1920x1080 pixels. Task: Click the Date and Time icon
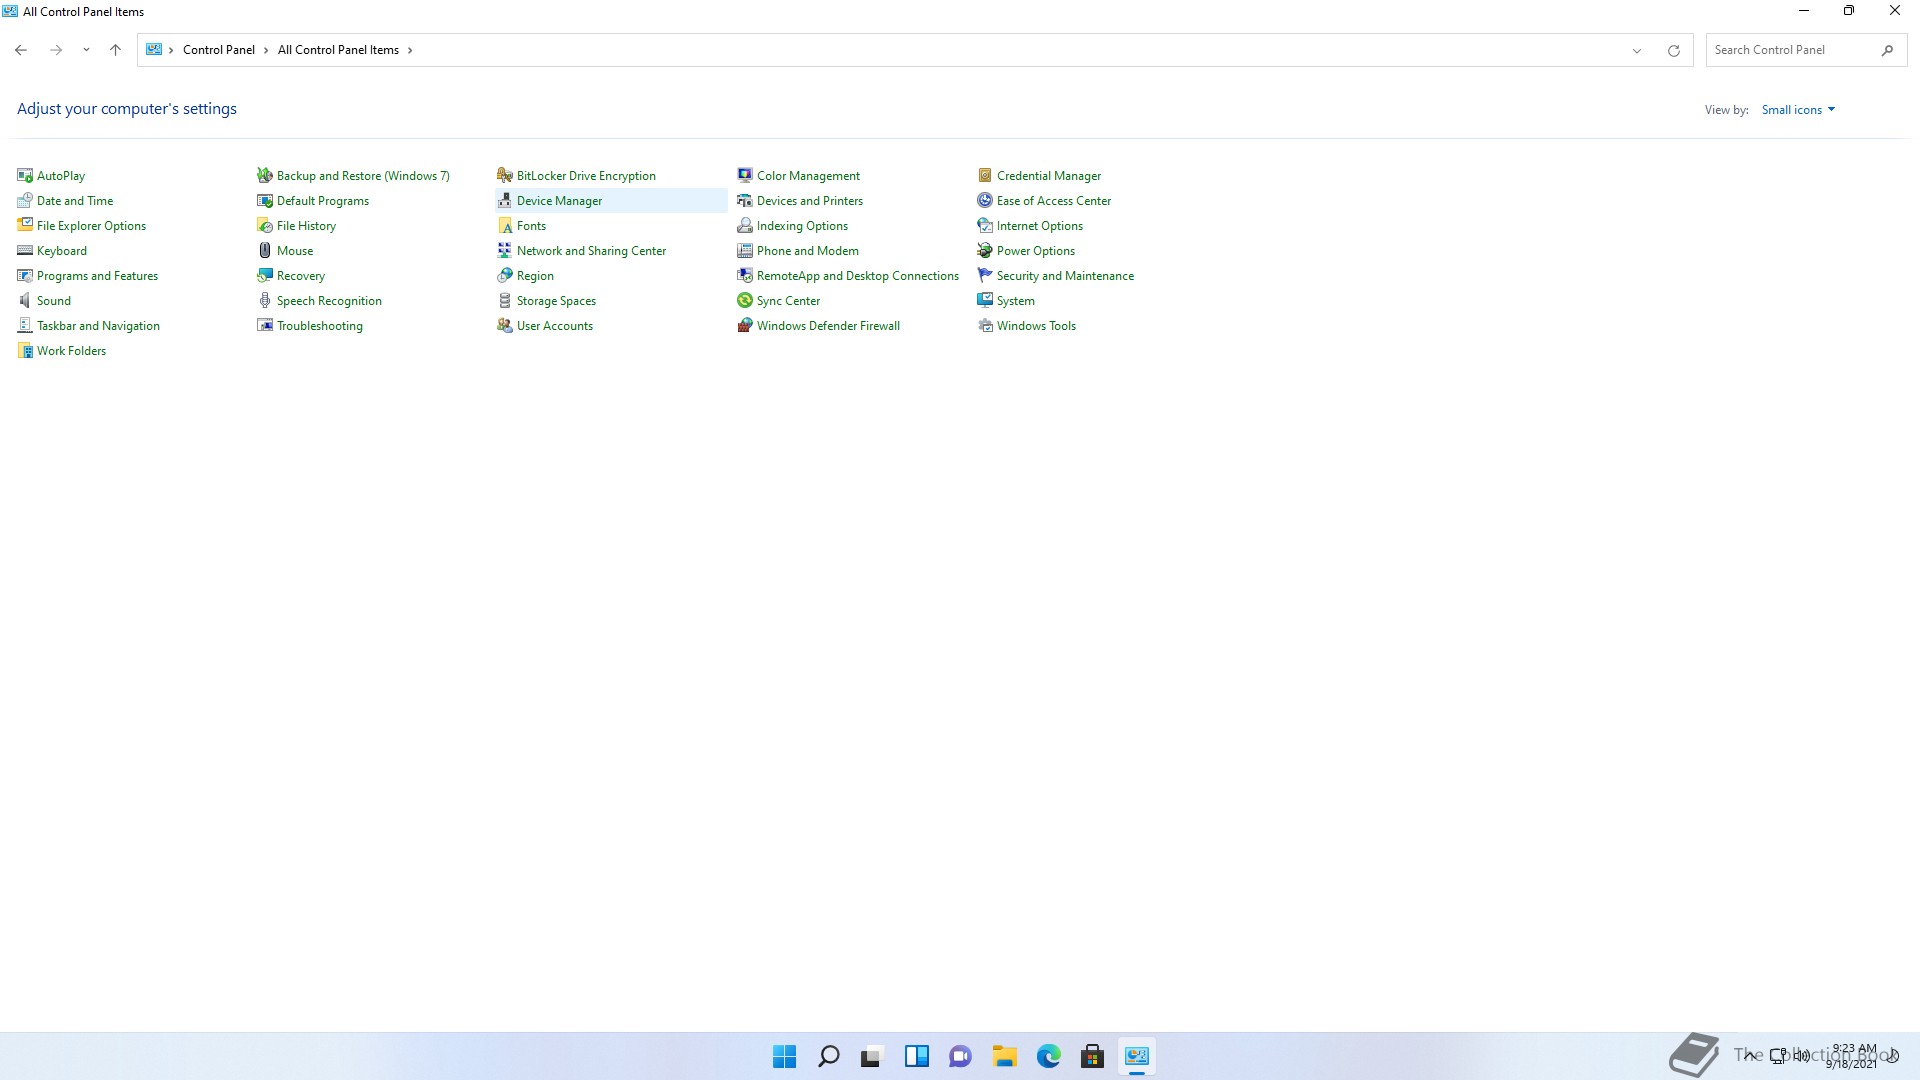25,200
